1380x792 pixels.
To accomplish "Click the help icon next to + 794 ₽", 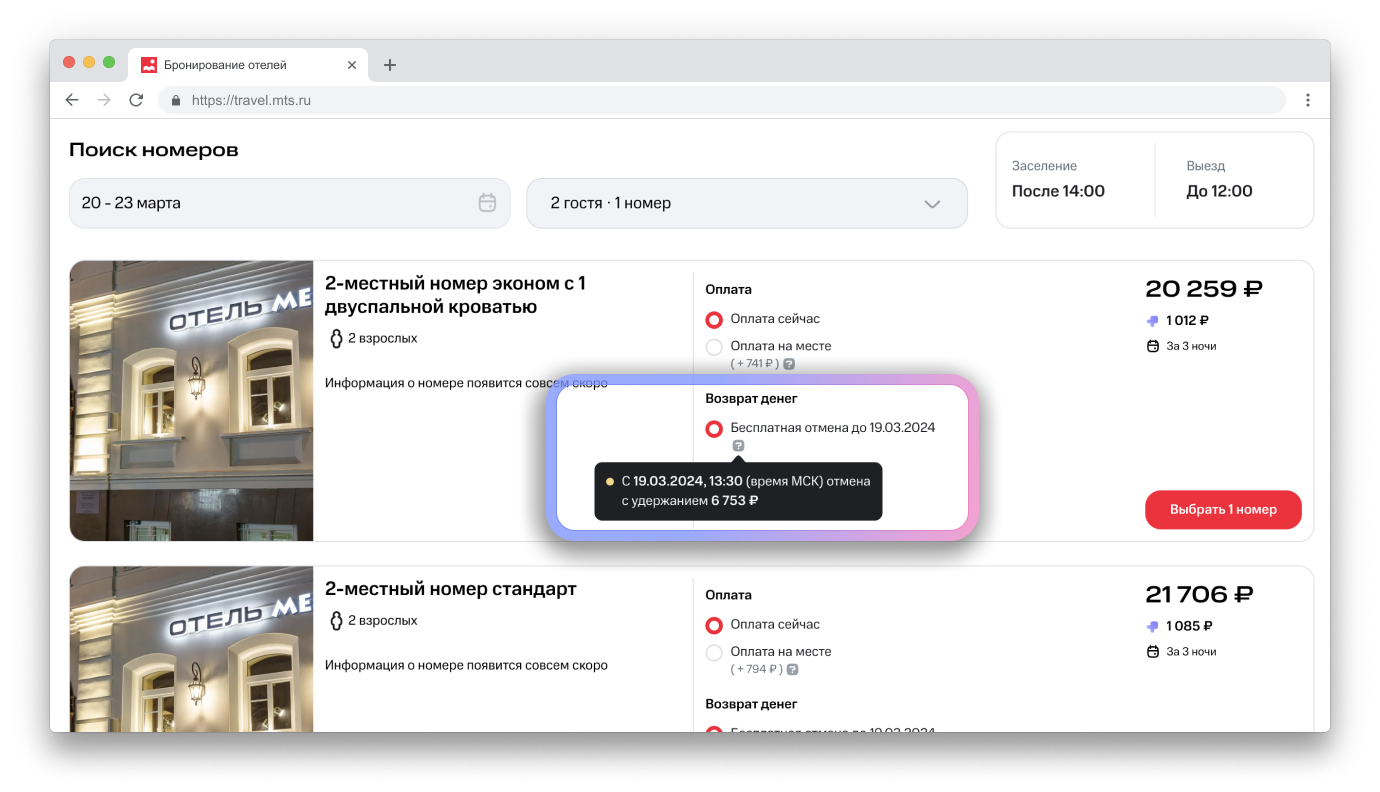I will [x=794, y=669].
